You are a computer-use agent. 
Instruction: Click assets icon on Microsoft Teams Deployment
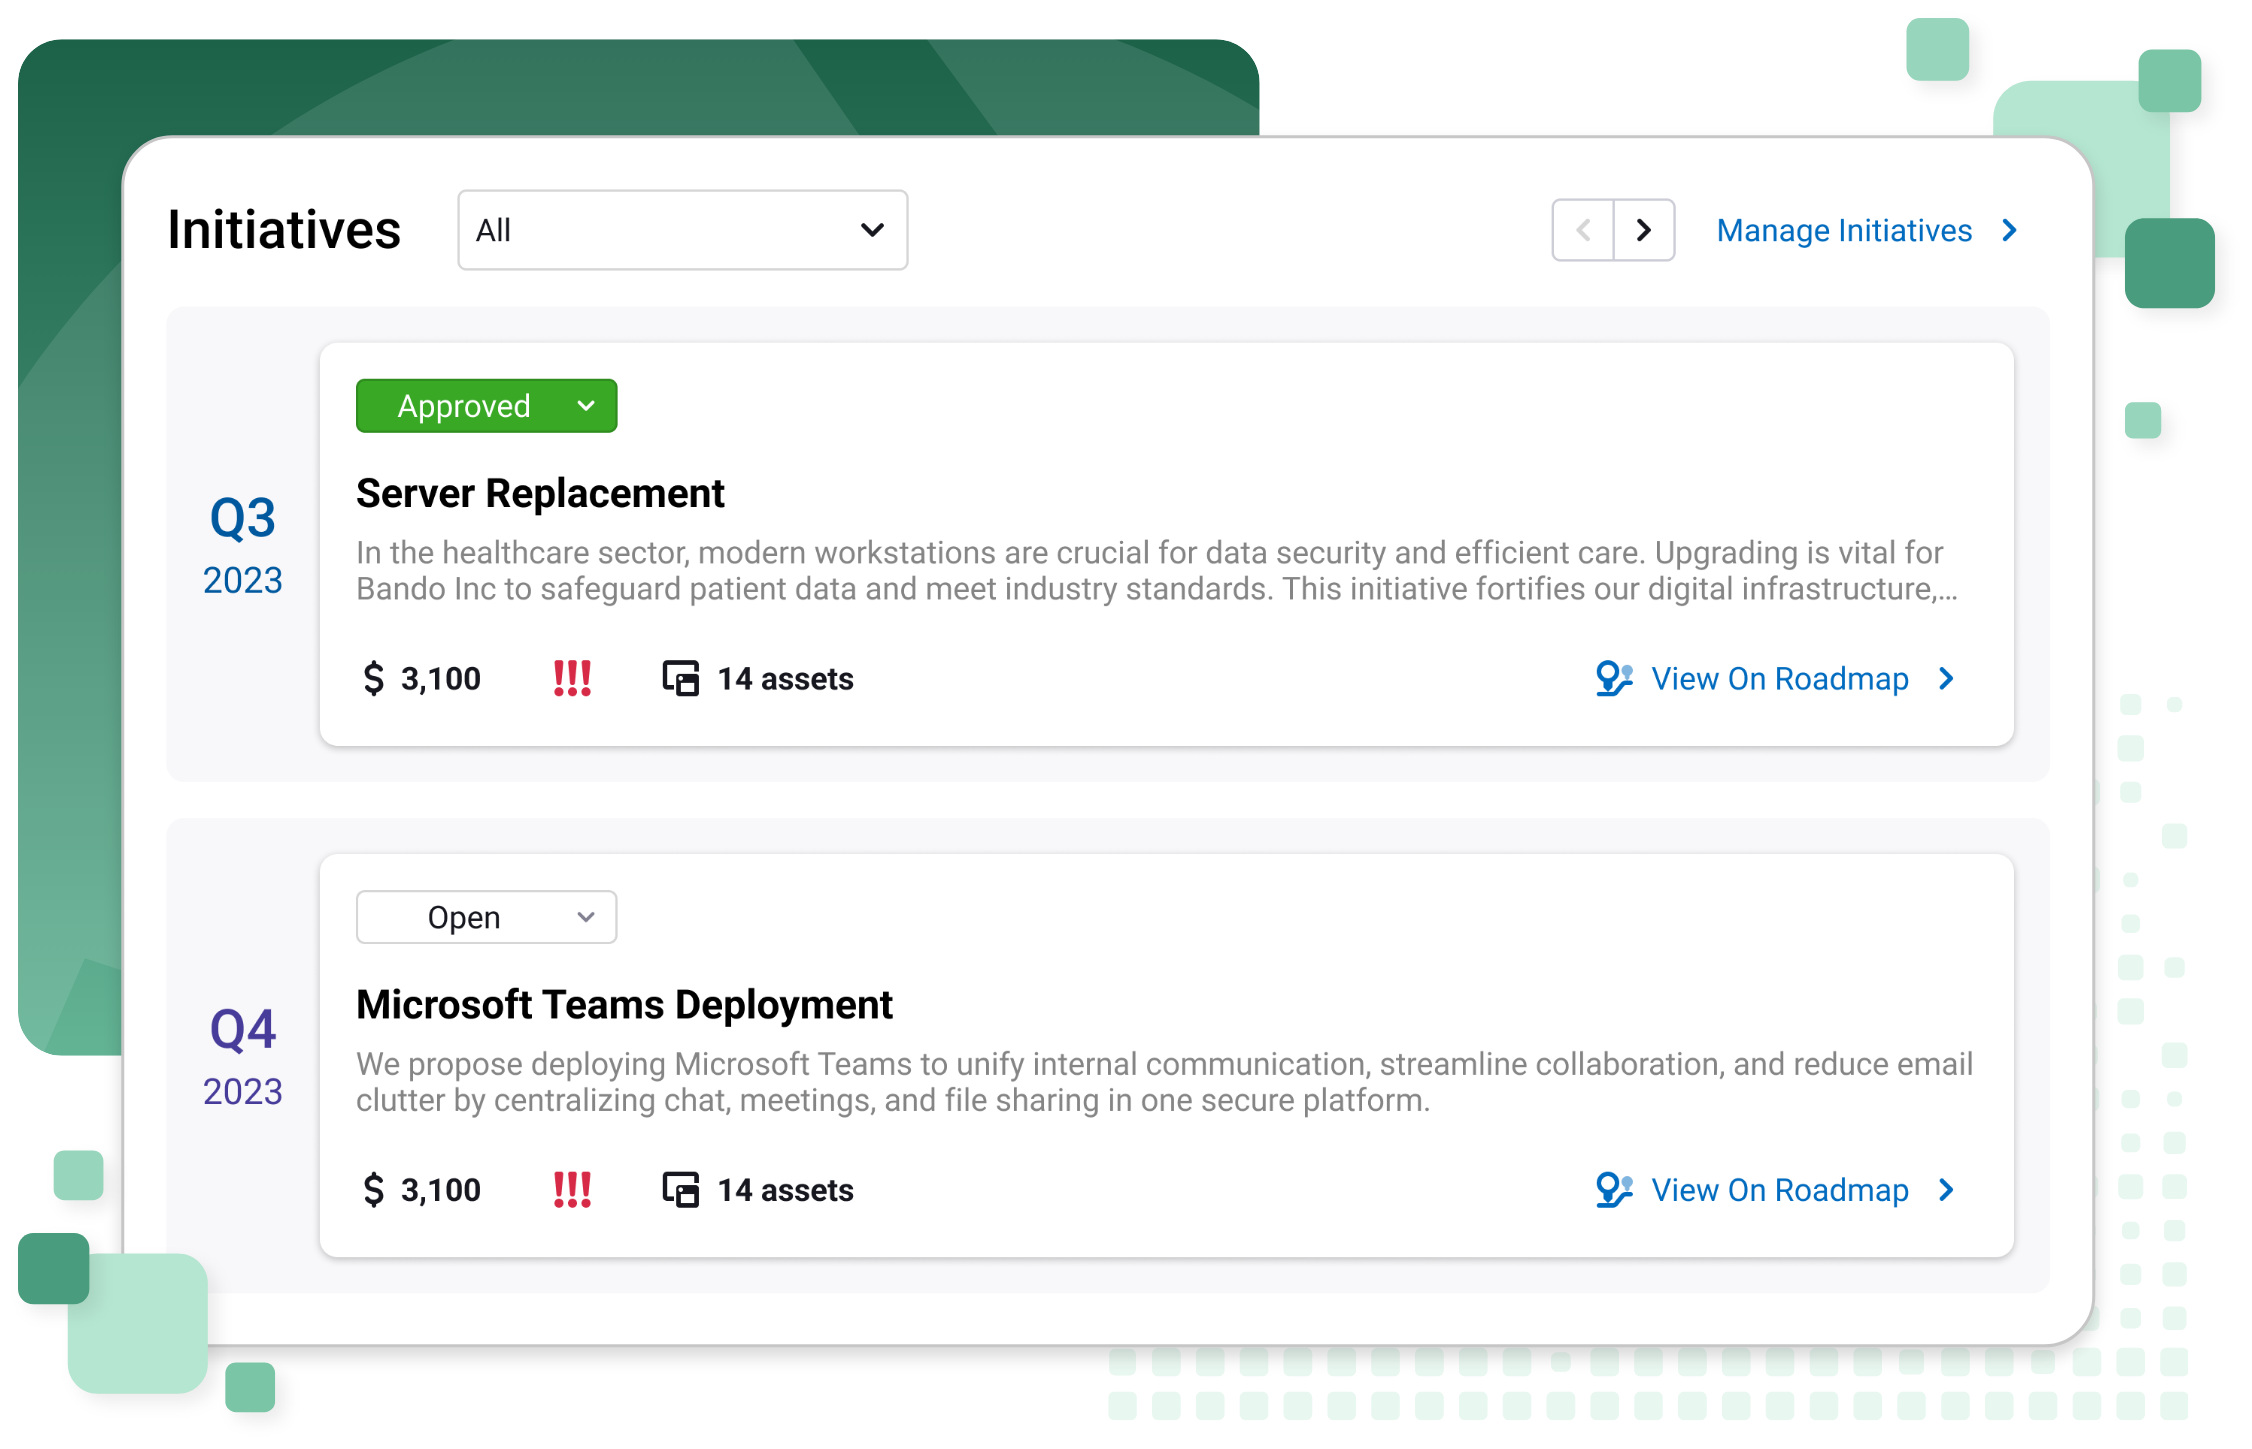[x=681, y=1189]
